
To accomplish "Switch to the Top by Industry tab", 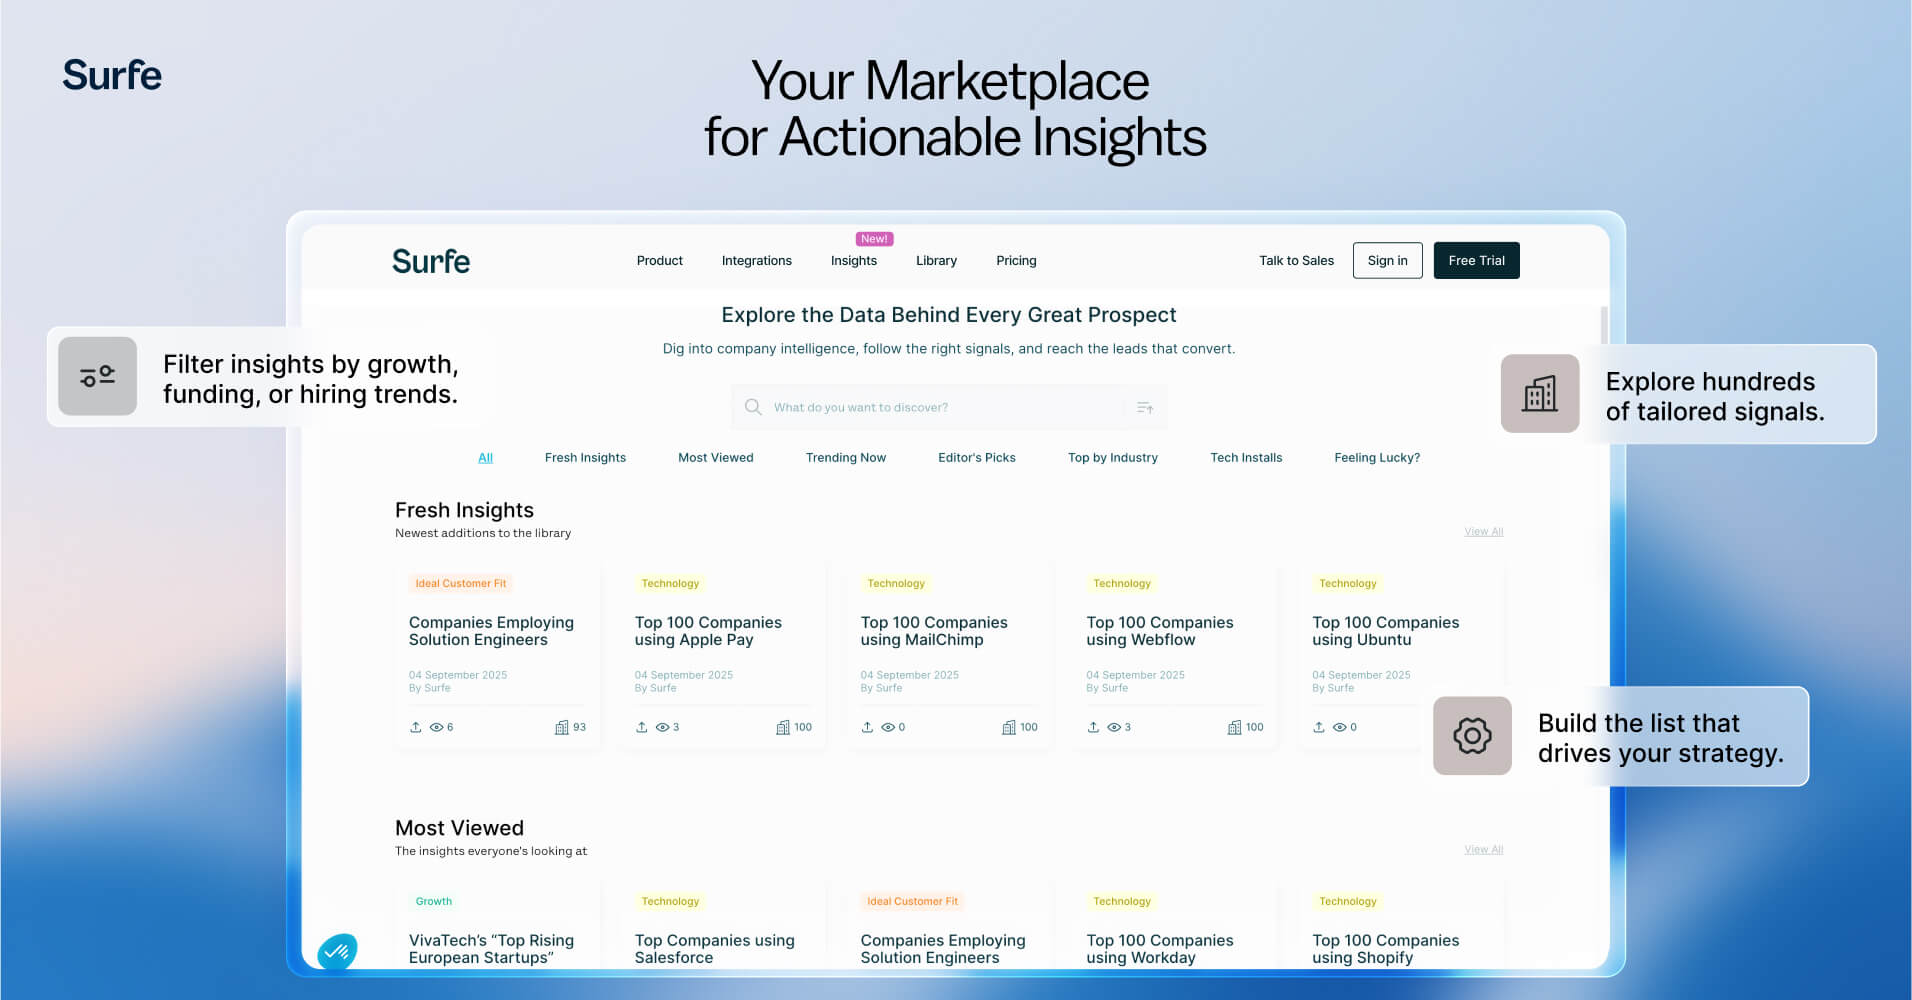I will [x=1113, y=458].
